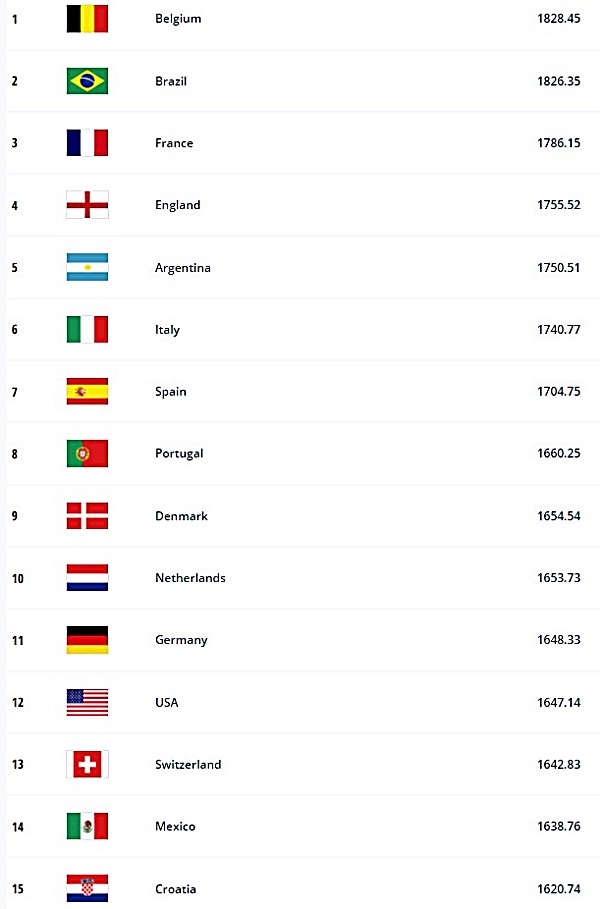Click Spain's 1704.75 points value

[558, 391]
